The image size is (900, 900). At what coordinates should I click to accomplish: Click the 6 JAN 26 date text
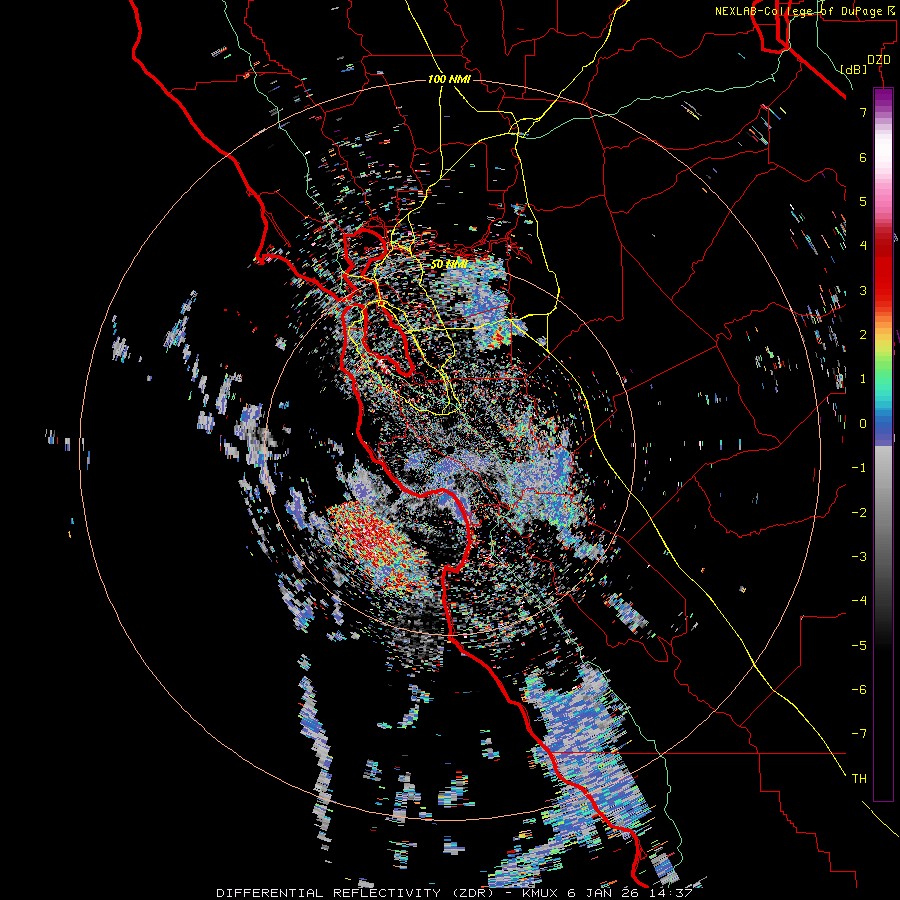pyautogui.click(x=604, y=893)
